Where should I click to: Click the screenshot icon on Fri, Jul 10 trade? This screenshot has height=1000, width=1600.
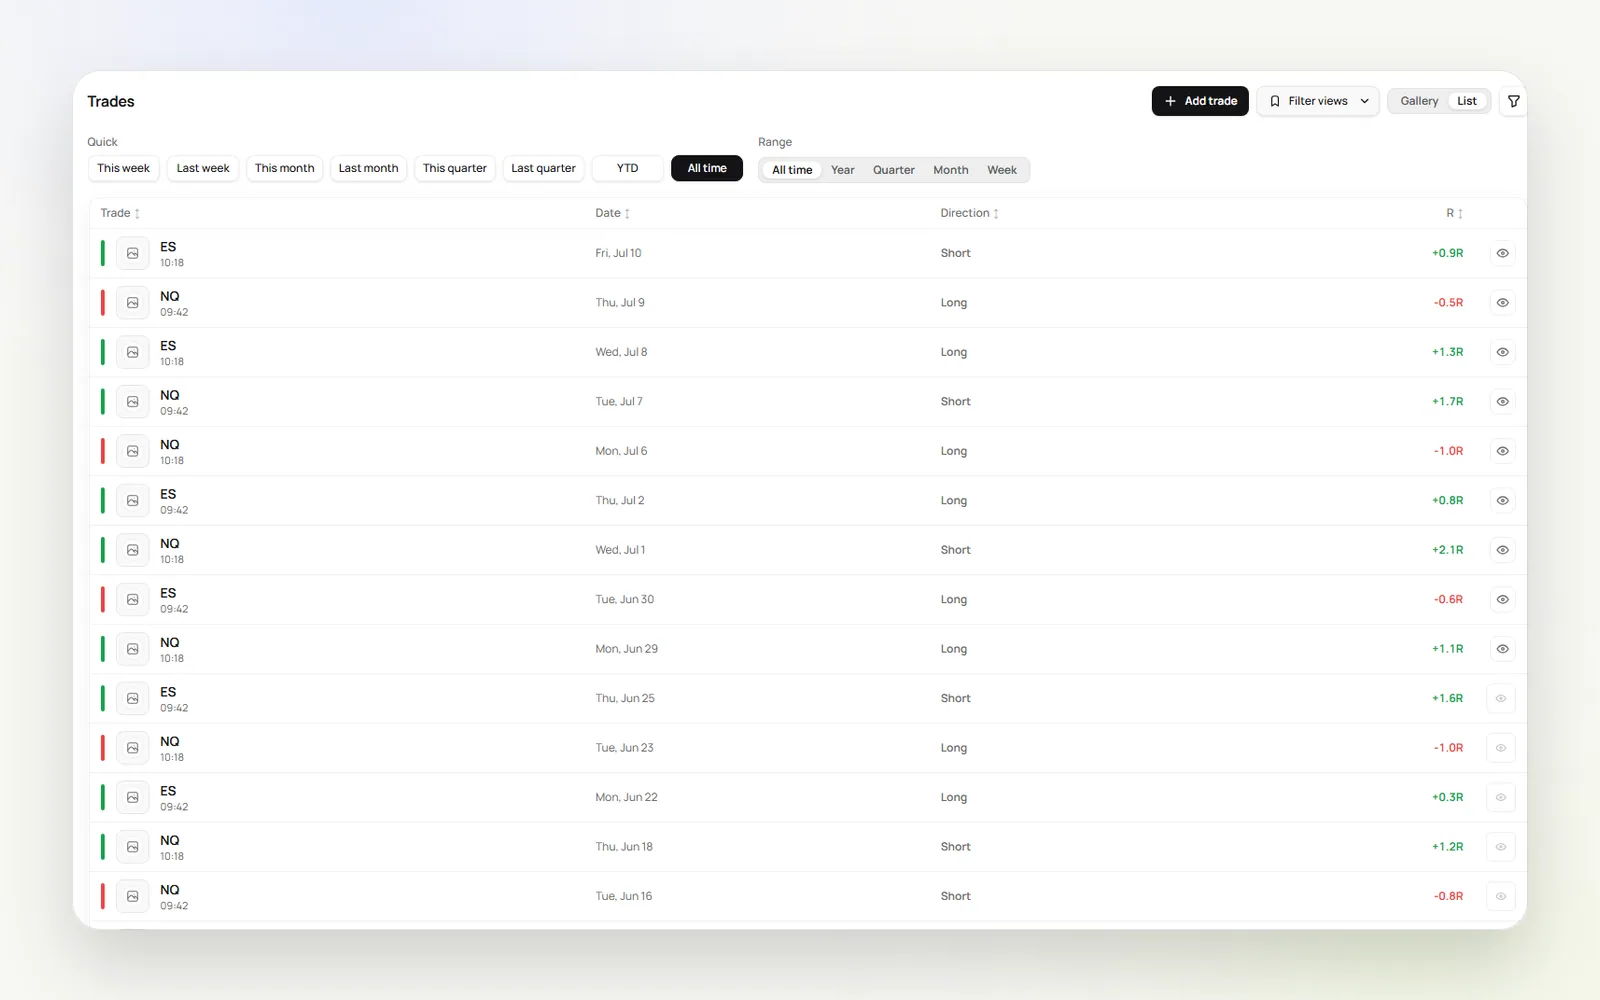coord(132,253)
